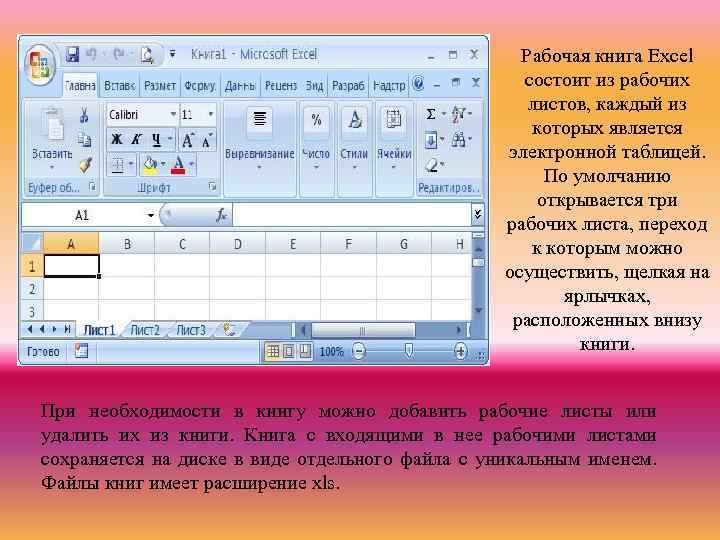Image resolution: width=720 pixels, height=540 pixels.
Task: Click the AutoSum sigma icon
Action: pos(431,114)
